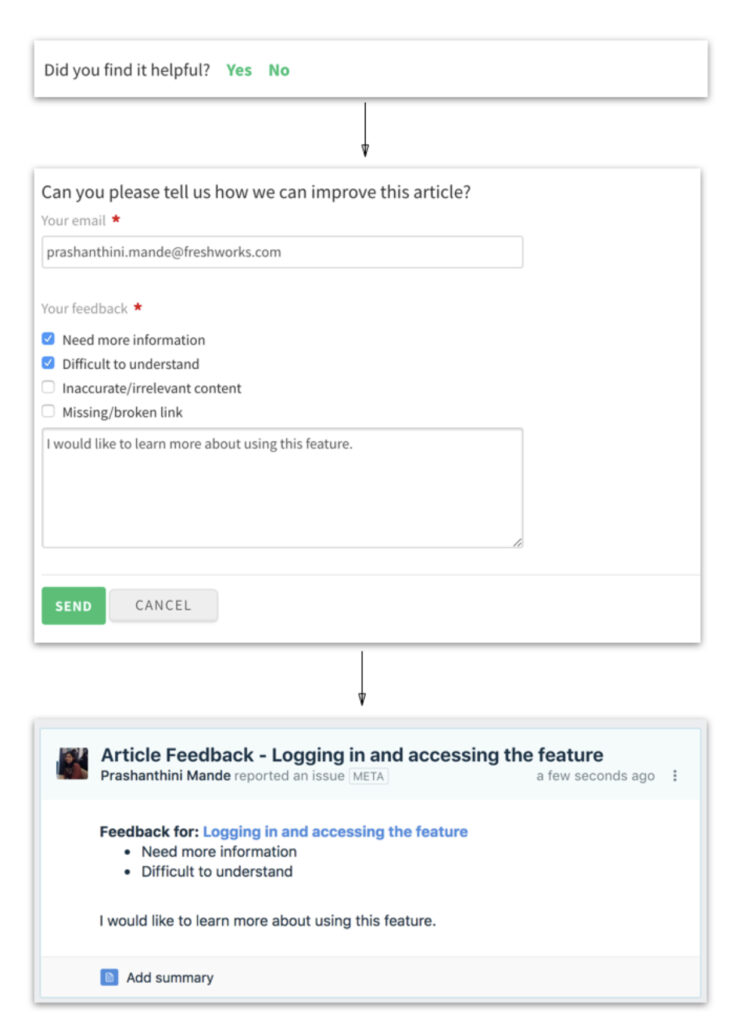Uncheck Need more information checkbox
This screenshot has height=1024, width=742.
coord(48,338)
